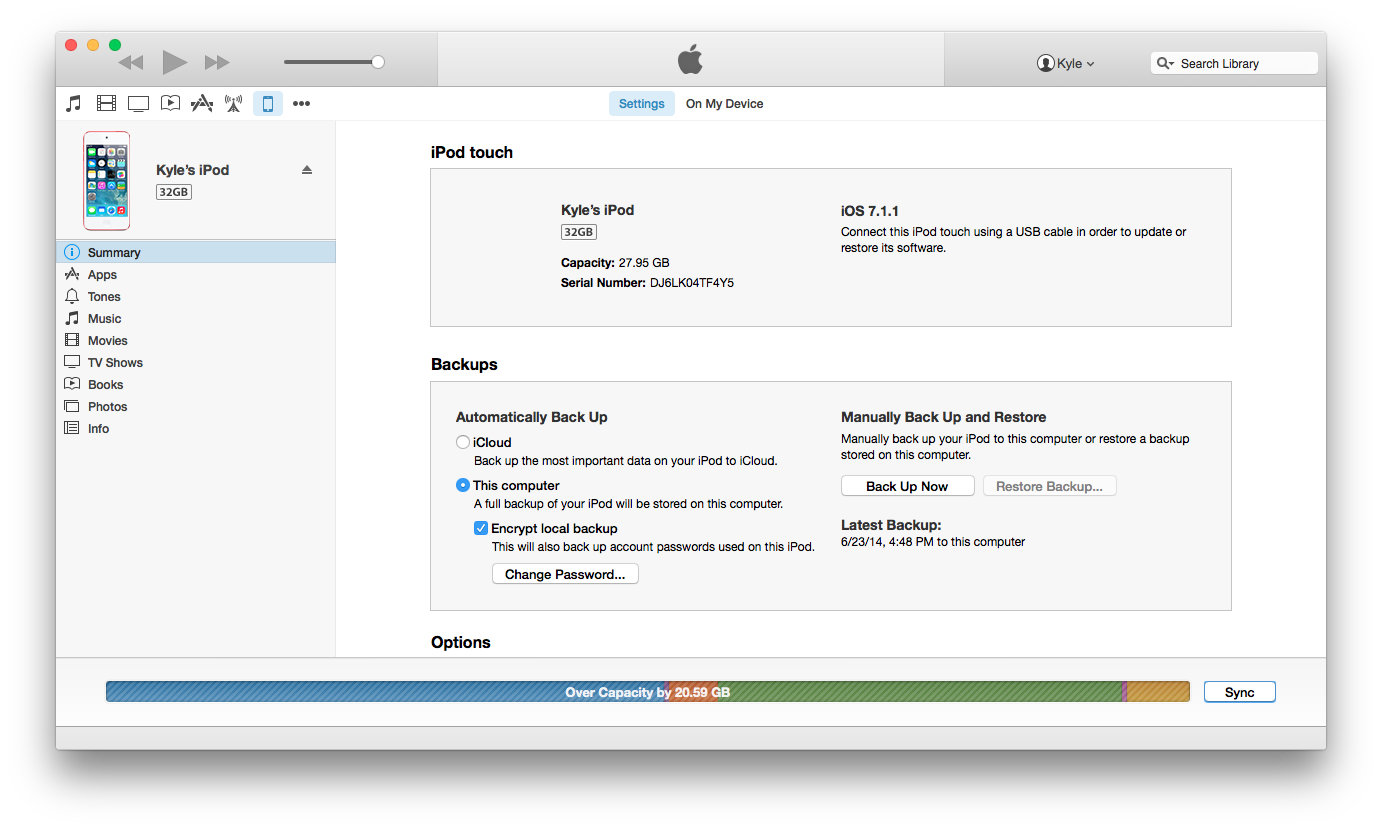The width and height of the screenshot is (1382, 830).
Task: Click the Apple logo in the status display
Action: [690, 60]
